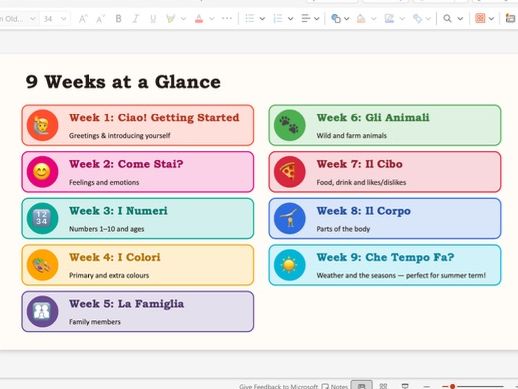
Task: Click Give Feedback to Microsoft
Action: [278, 386]
